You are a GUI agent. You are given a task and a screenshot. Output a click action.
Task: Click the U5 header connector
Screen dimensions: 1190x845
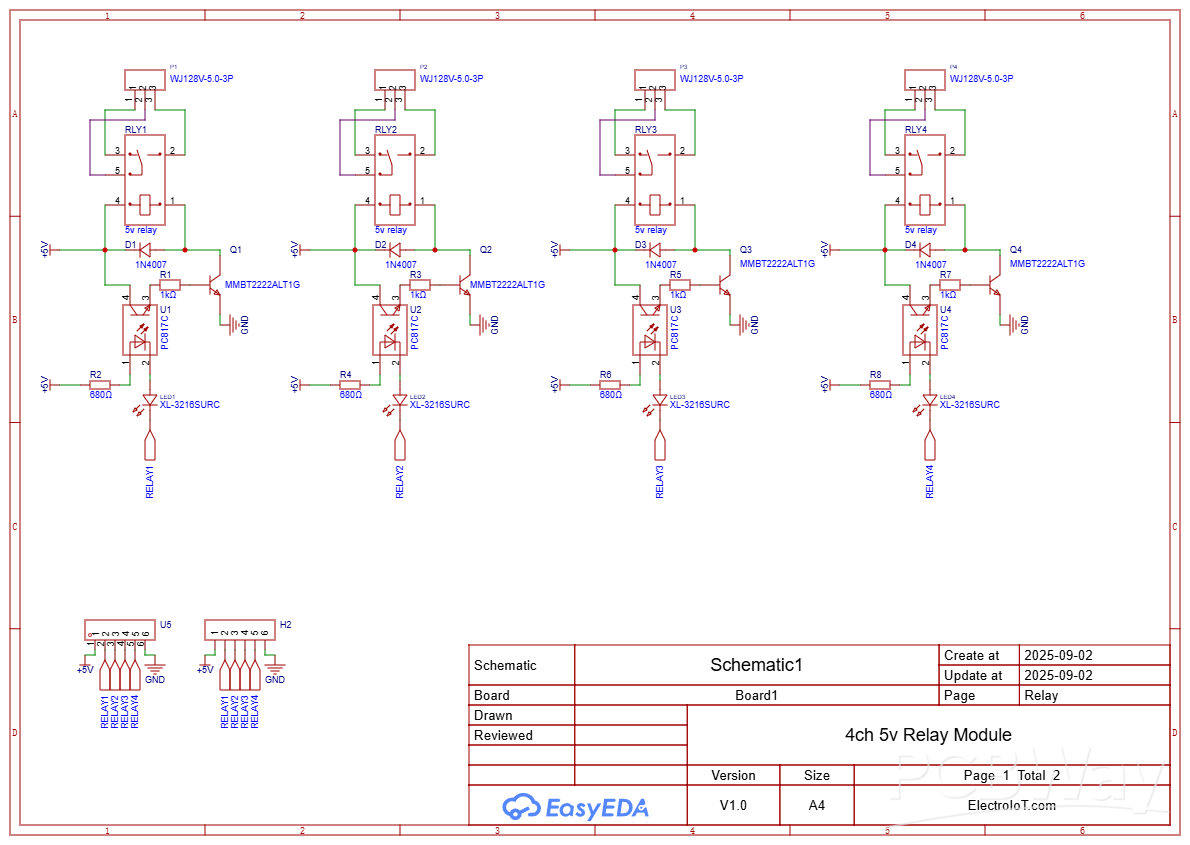[120, 630]
